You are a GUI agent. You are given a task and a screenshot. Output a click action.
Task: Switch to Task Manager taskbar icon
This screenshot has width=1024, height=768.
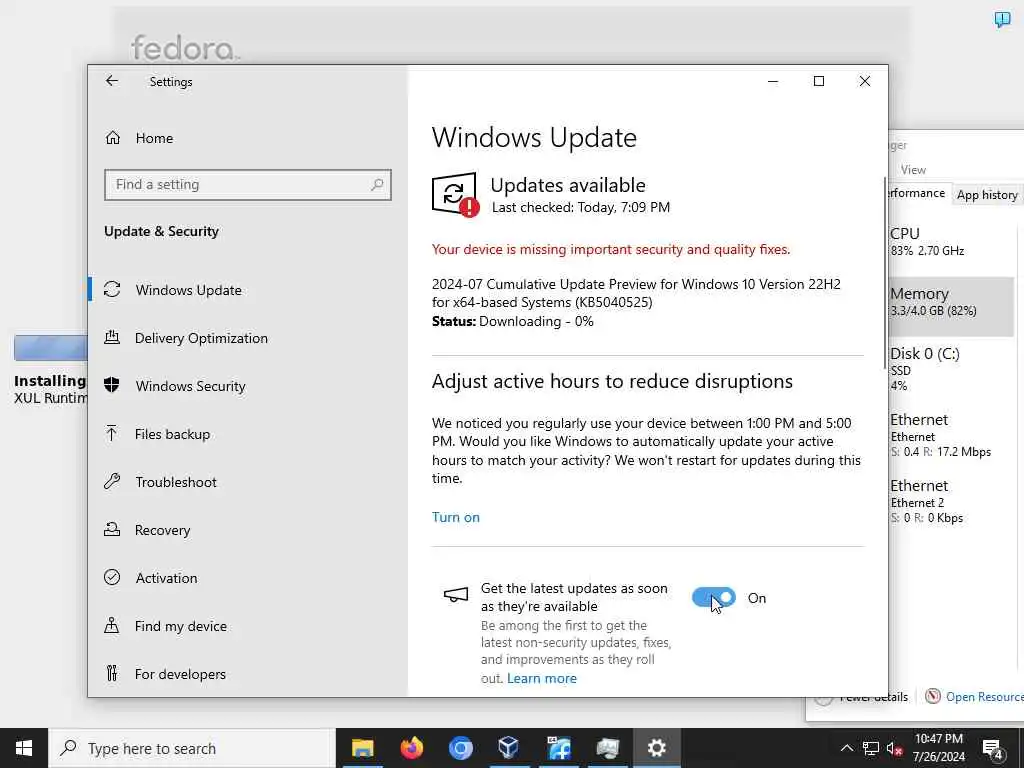[607, 748]
